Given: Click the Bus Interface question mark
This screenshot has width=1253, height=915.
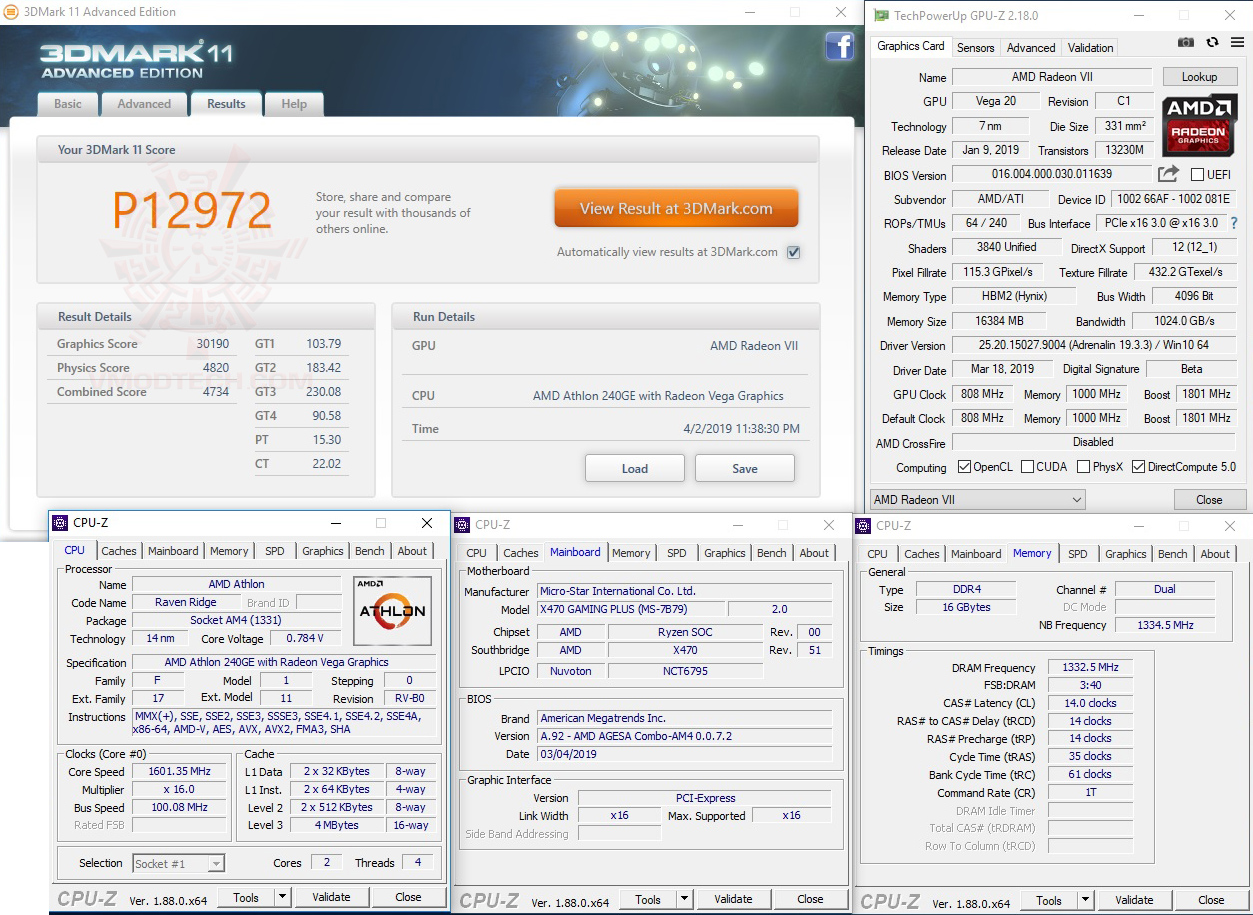Looking at the screenshot, I should [x=1233, y=223].
